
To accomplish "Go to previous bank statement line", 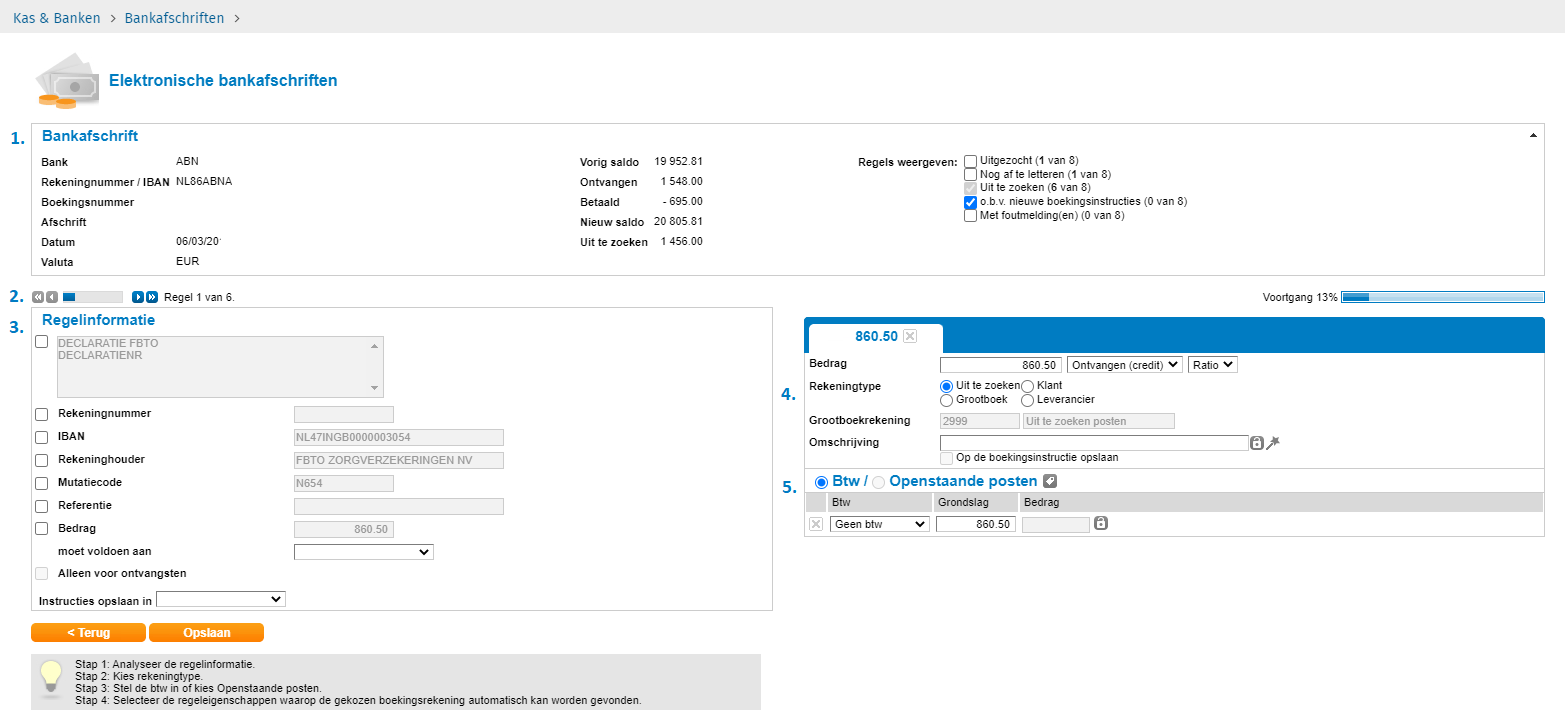I will pyautogui.click(x=51, y=297).
